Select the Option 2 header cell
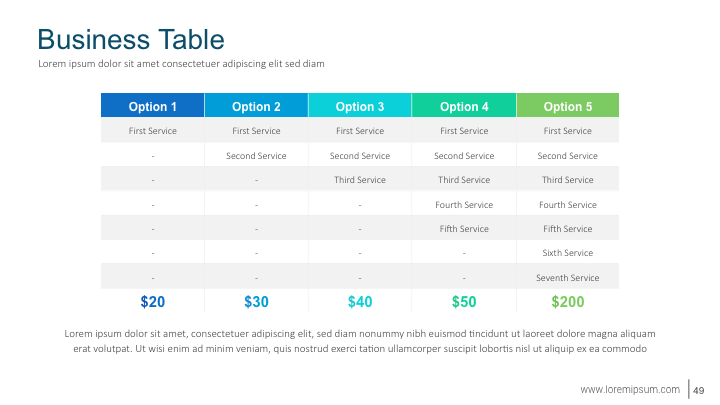This screenshot has width=720, height=405. [x=256, y=107]
